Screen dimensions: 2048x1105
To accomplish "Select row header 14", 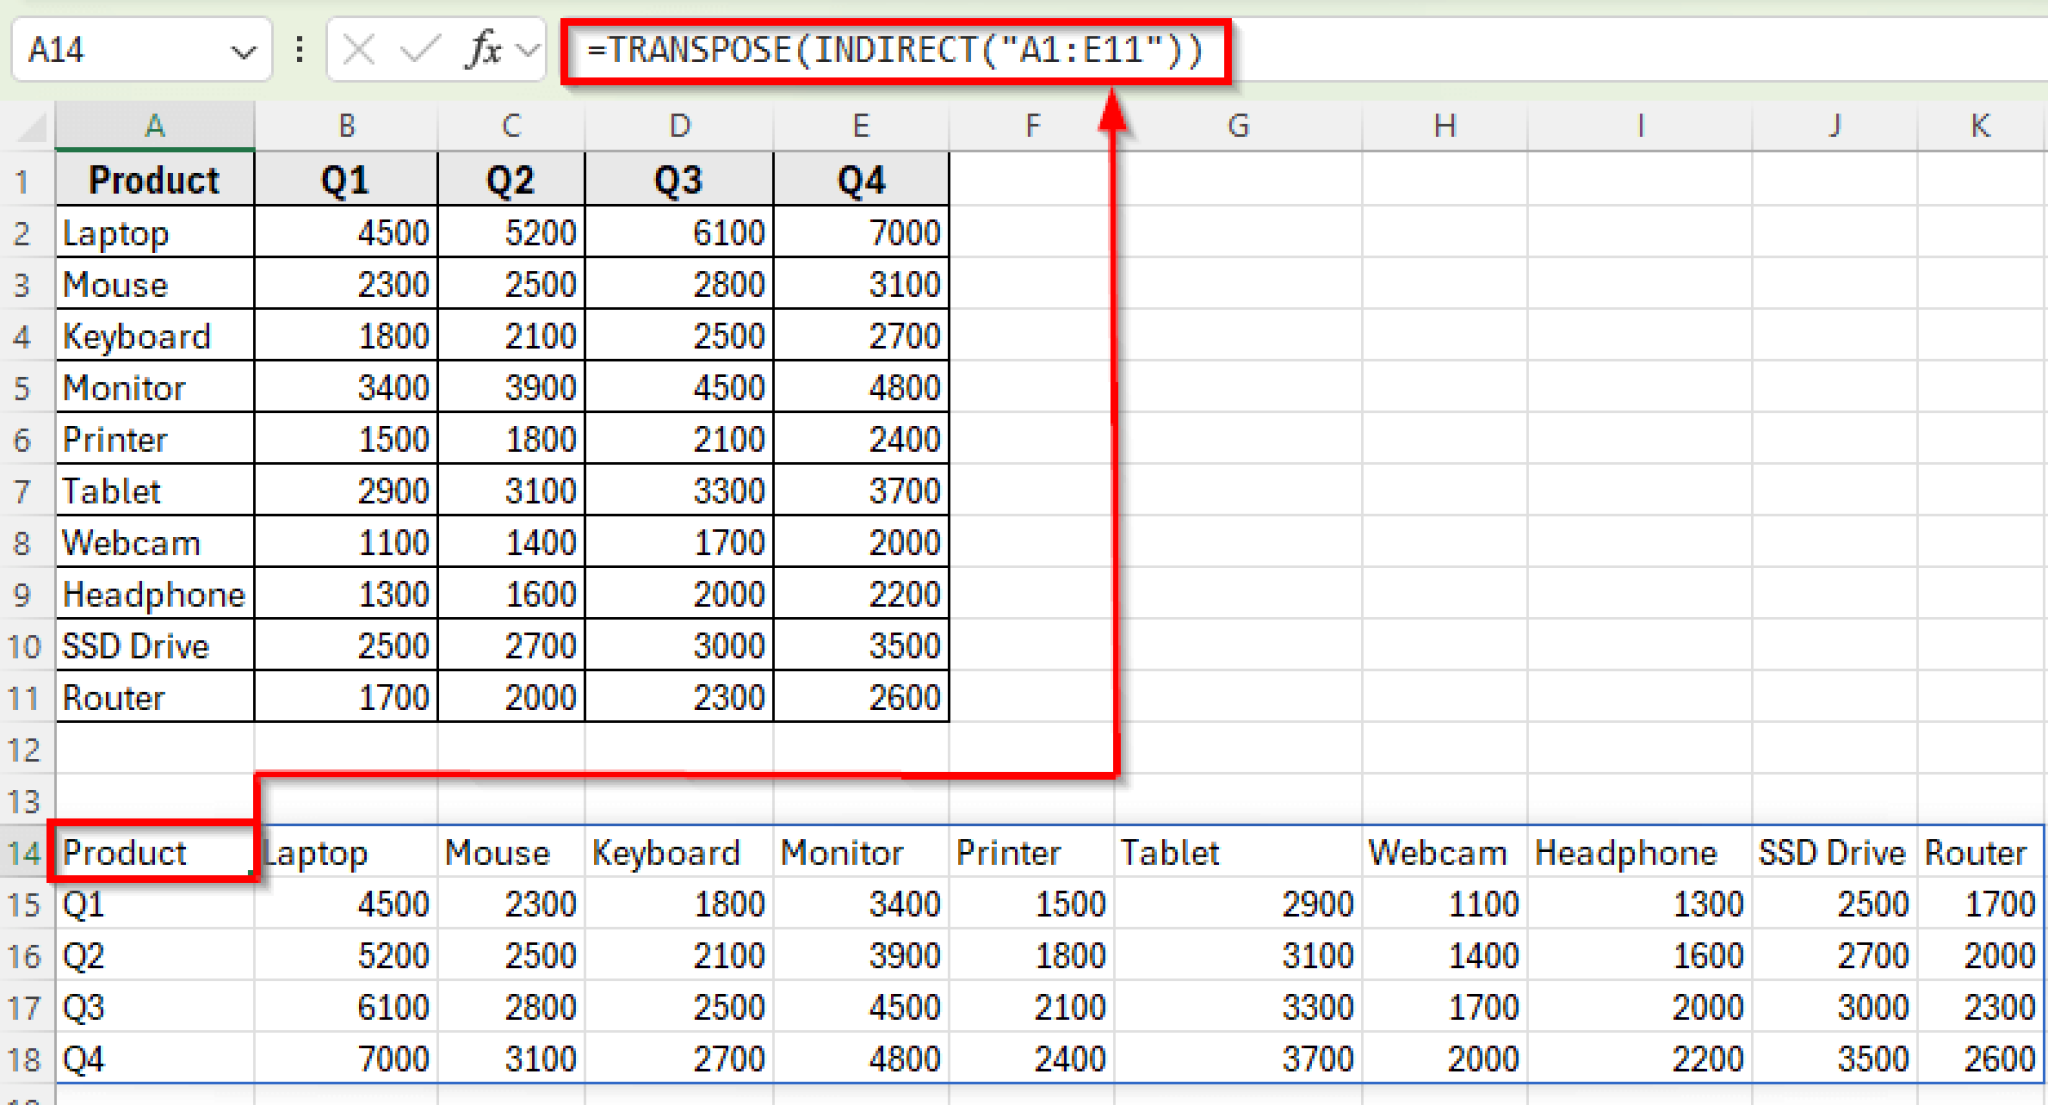I will (x=25, y=853).
